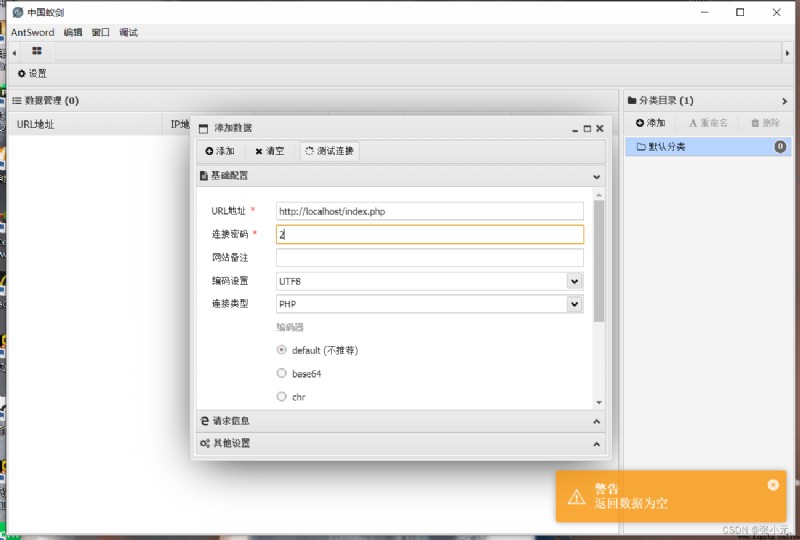Click the warning triangle icon in the notification
Image resolution: width=800 pixels, height=540 pixels.
point(577,496)
